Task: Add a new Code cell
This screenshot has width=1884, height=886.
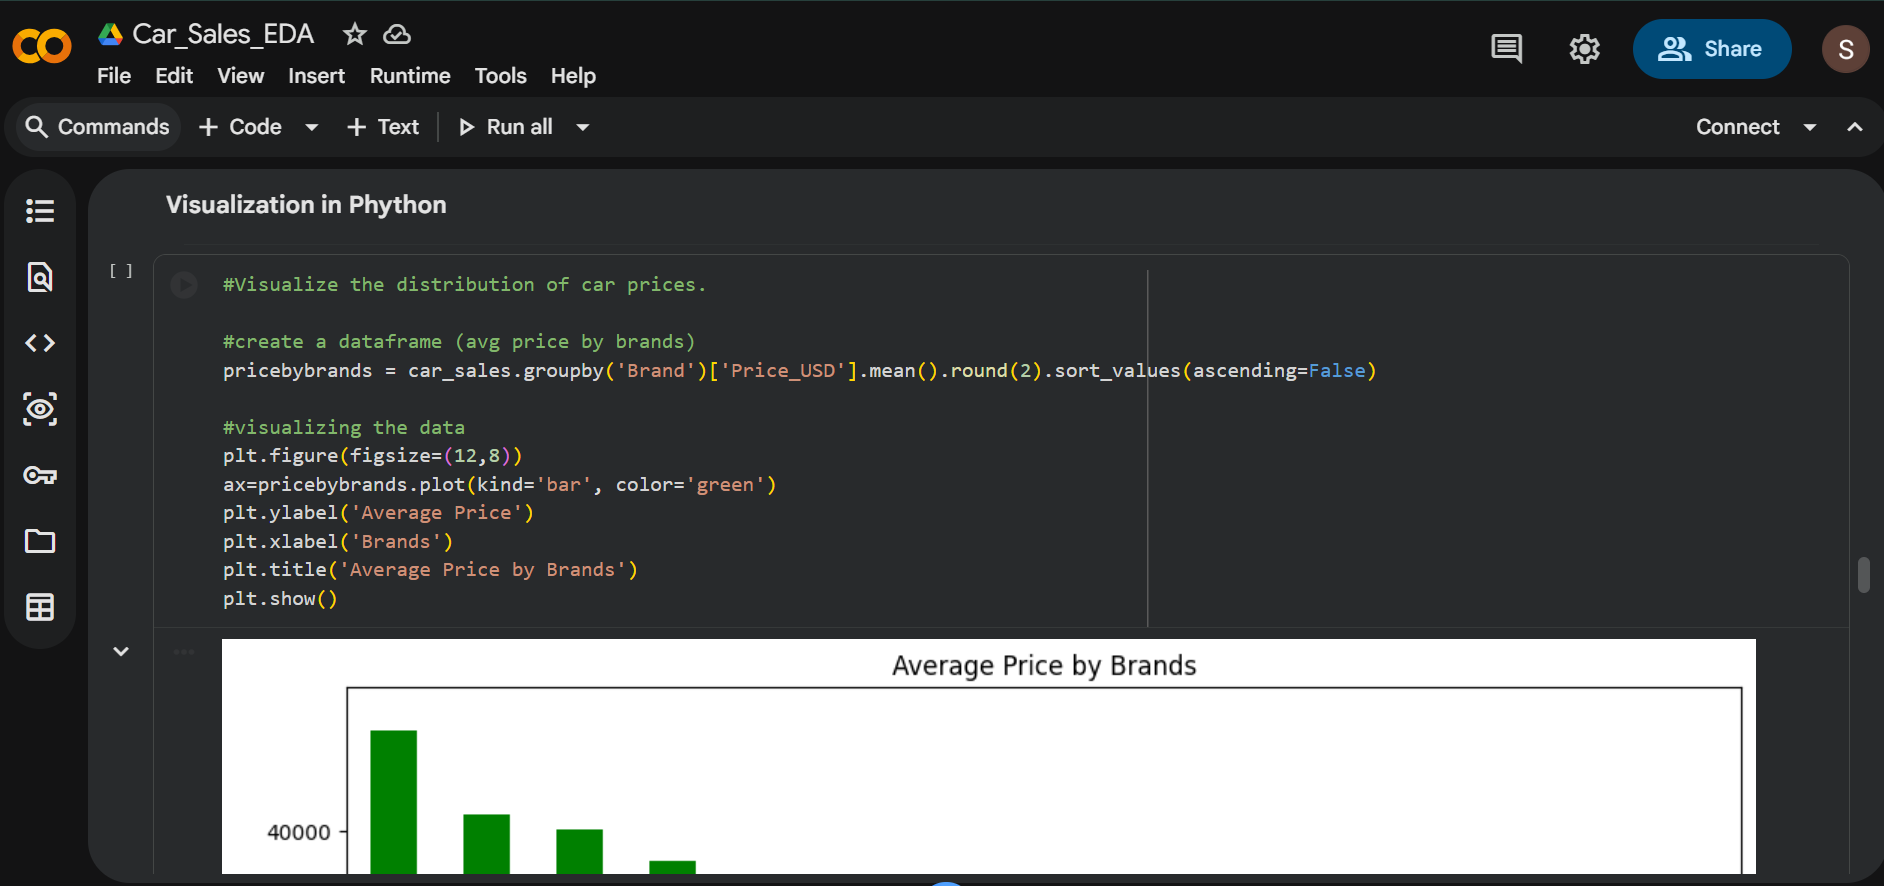Action: click(241, 127)
